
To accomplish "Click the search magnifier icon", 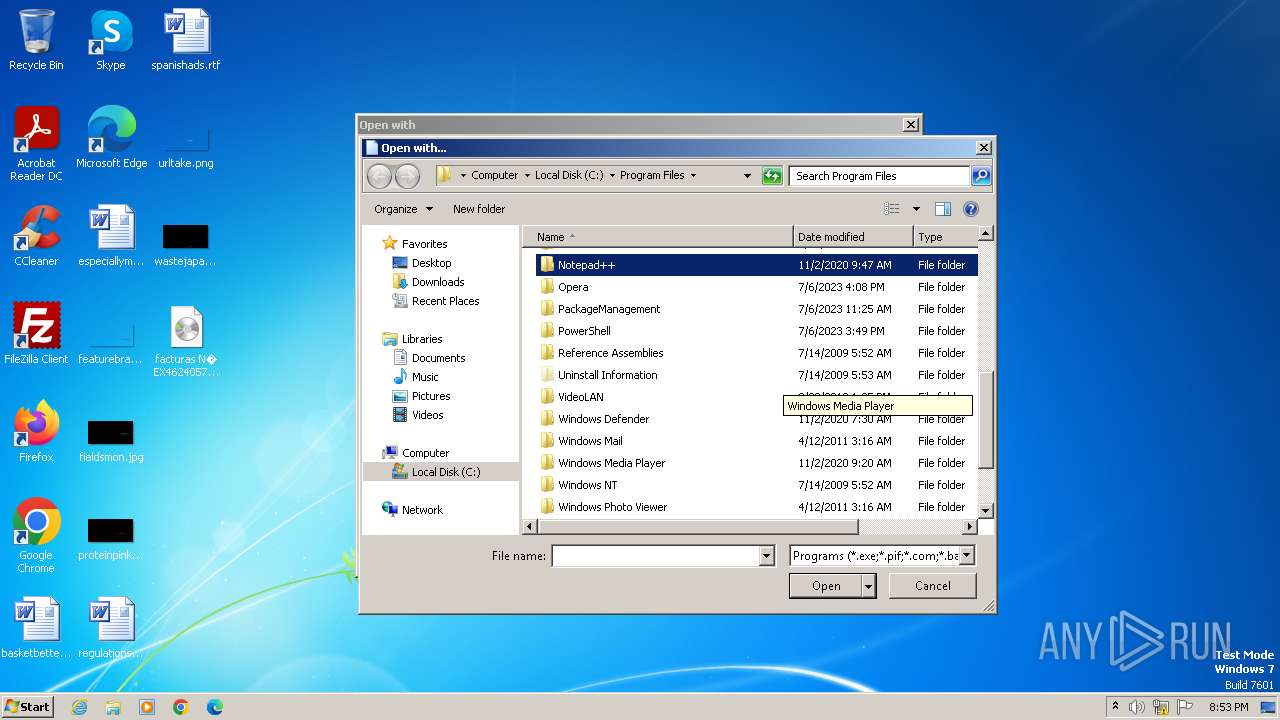I will pos(980,175).
